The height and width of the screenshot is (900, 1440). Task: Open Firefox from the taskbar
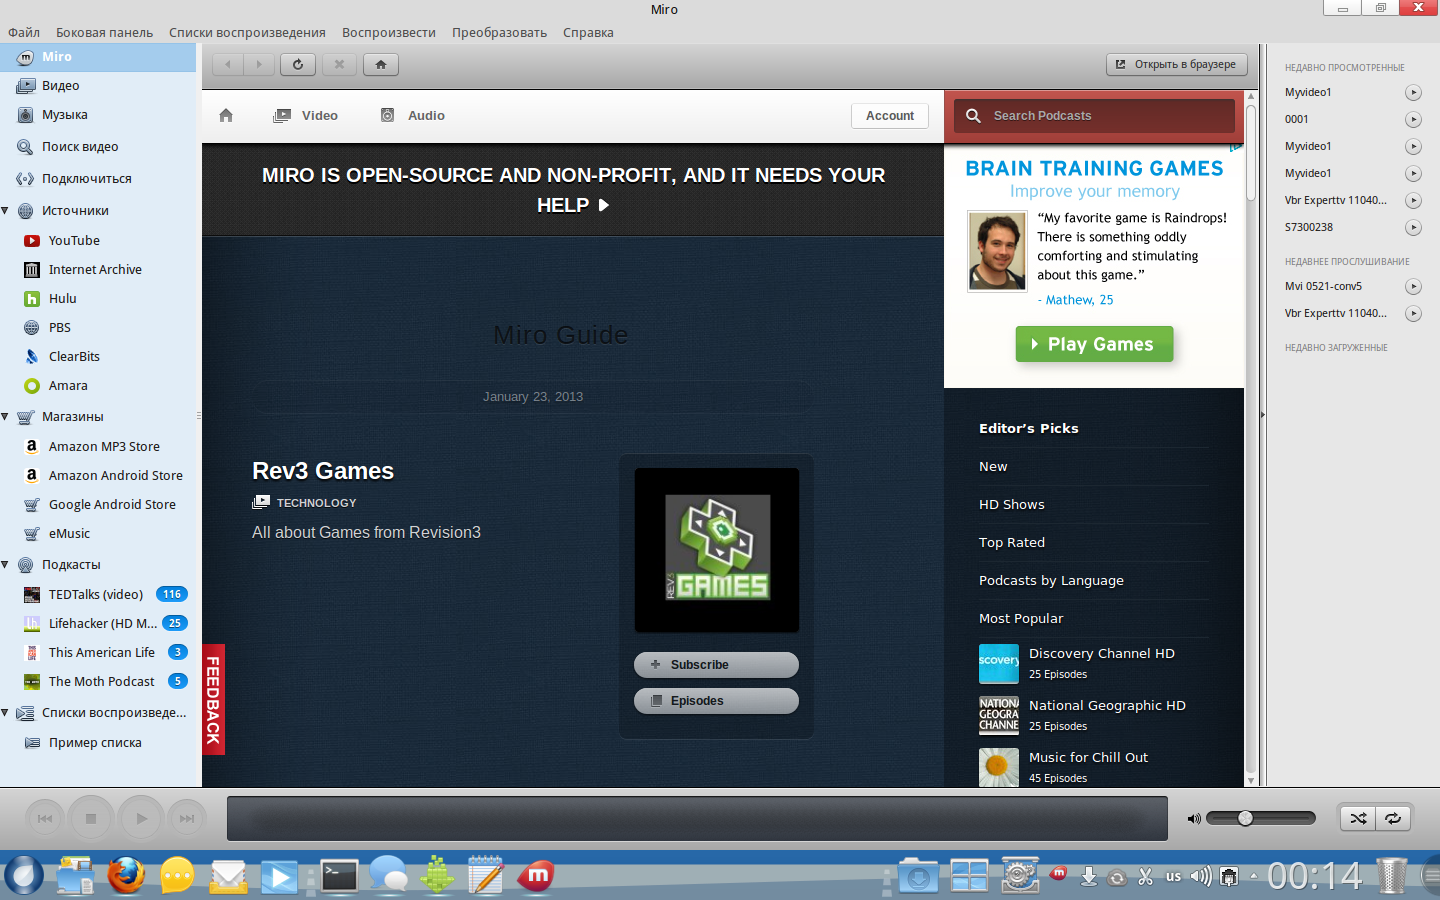click(126, 876)
